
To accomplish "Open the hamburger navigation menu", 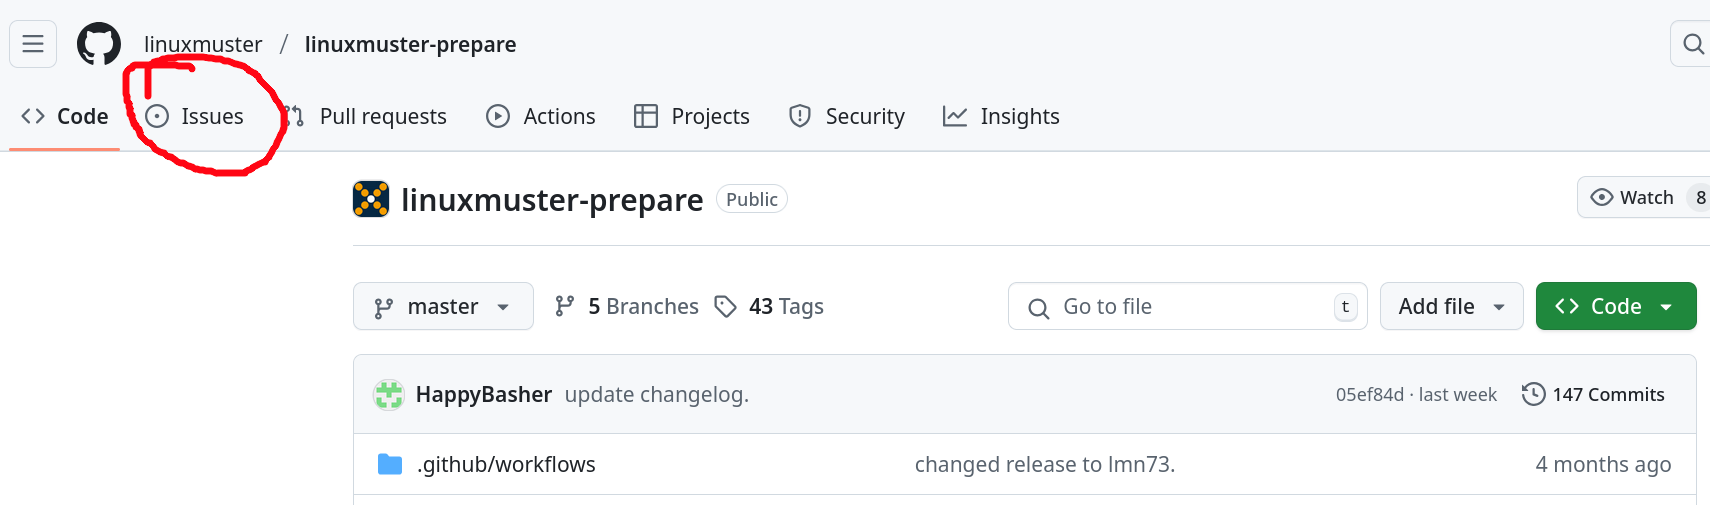I will pos(33,44).
